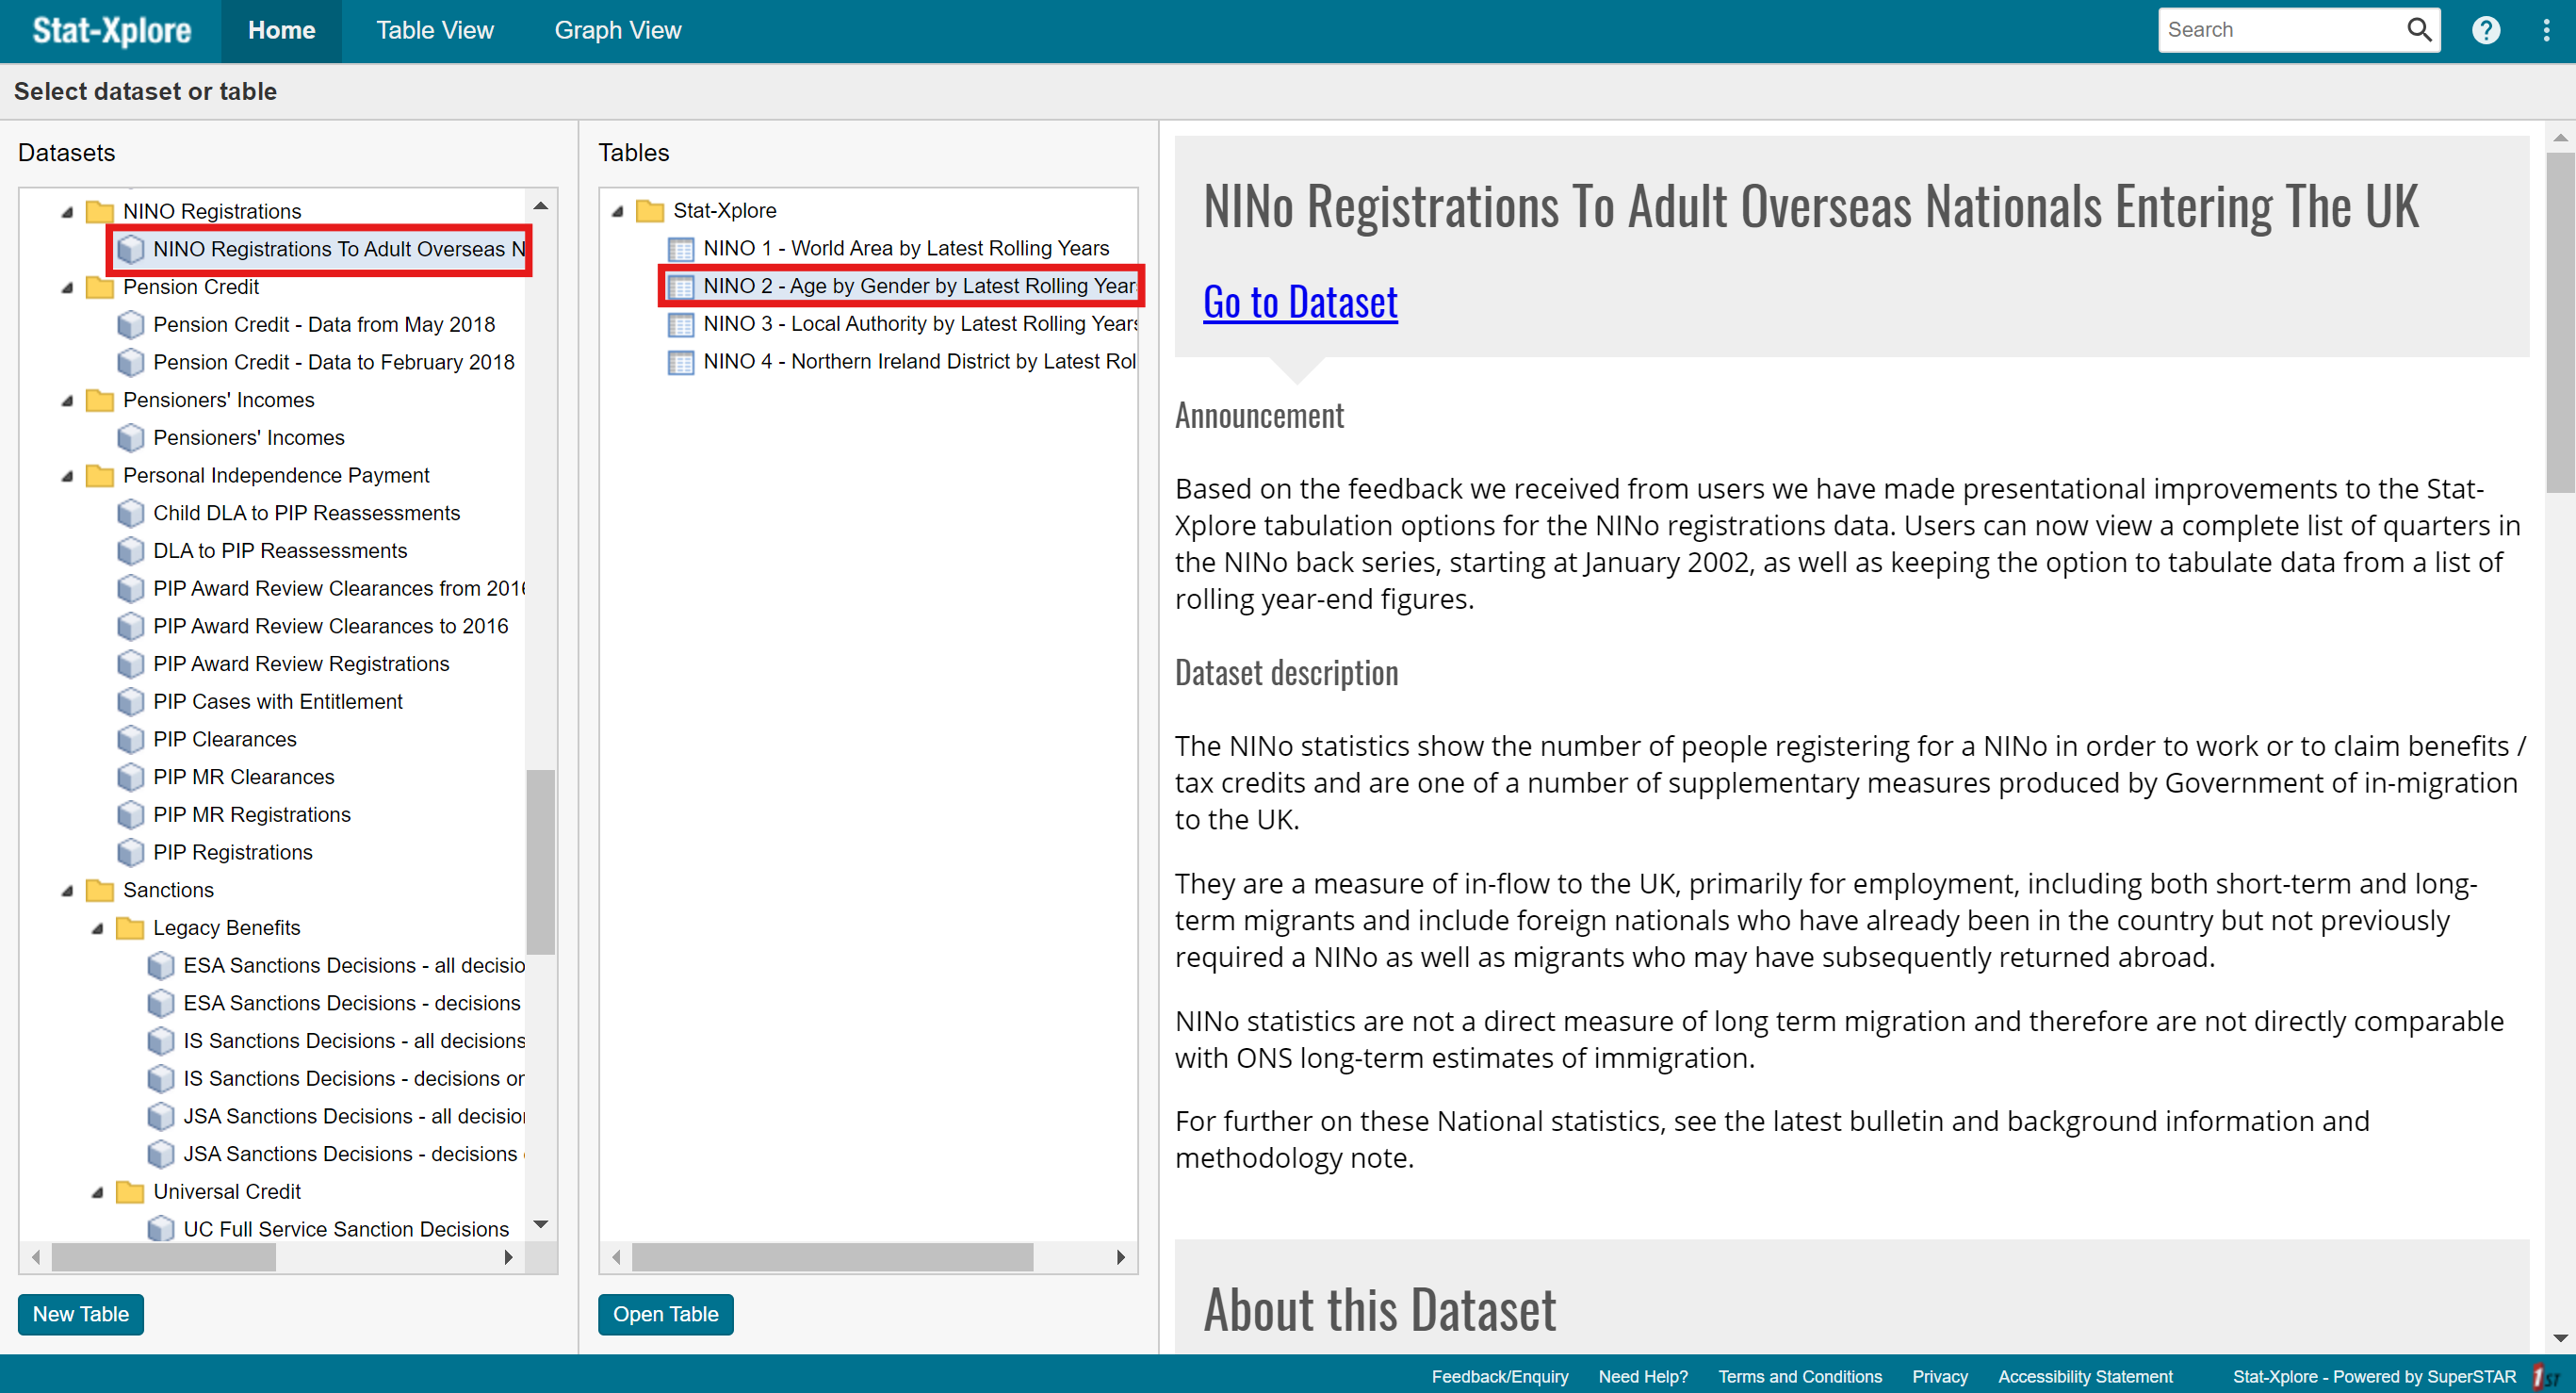Image resolution: width=2576 pixels, height=1393 pixels.
Task: Click the description pane vertical scrollbar thumb
Action: (x=2560, y=322)
